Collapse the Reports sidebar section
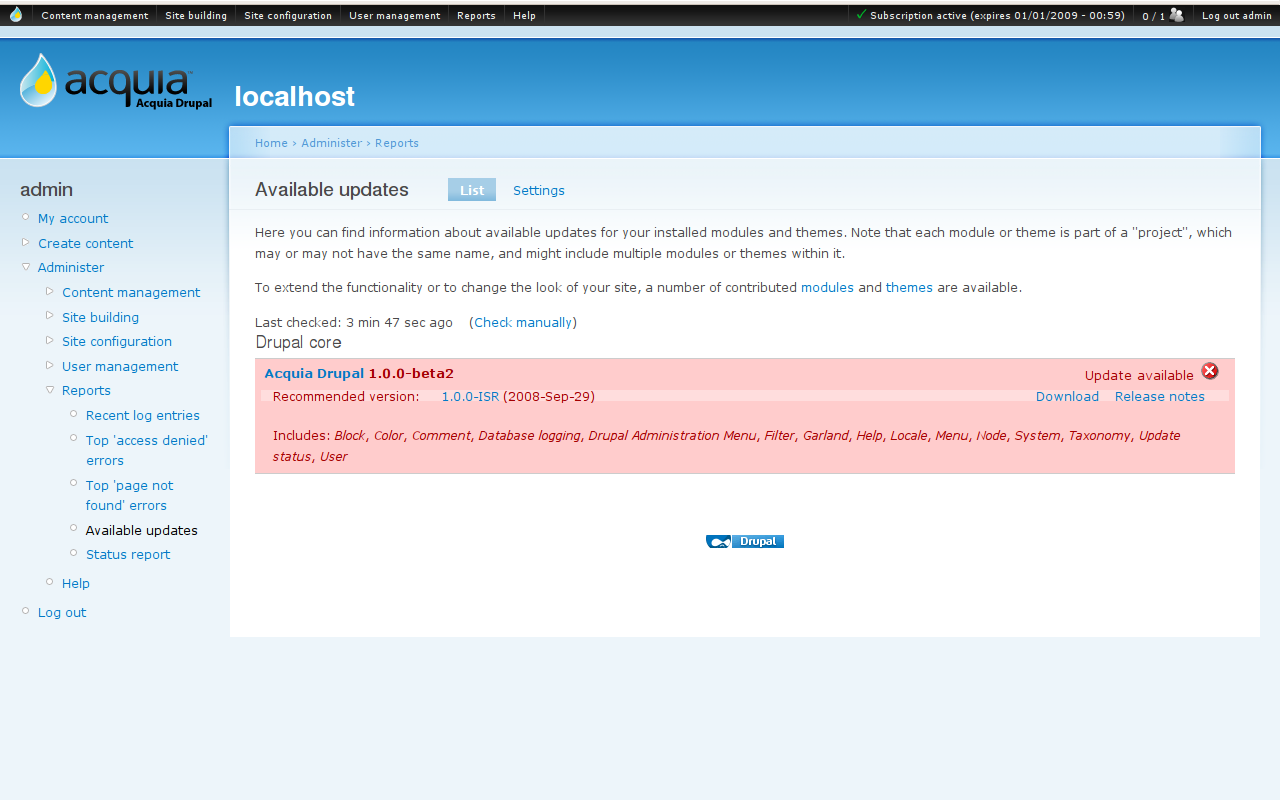This screenshot has height=800, width=1280. click(49, 390)
